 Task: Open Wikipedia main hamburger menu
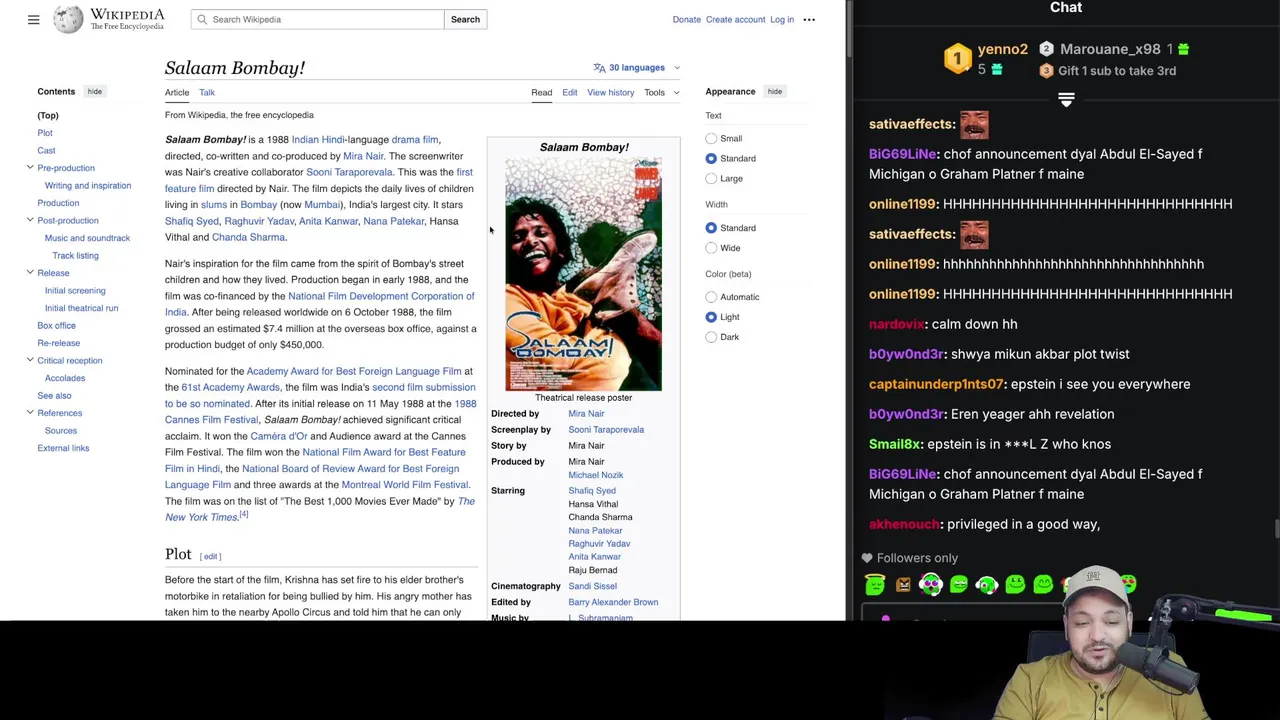point(33,19)
